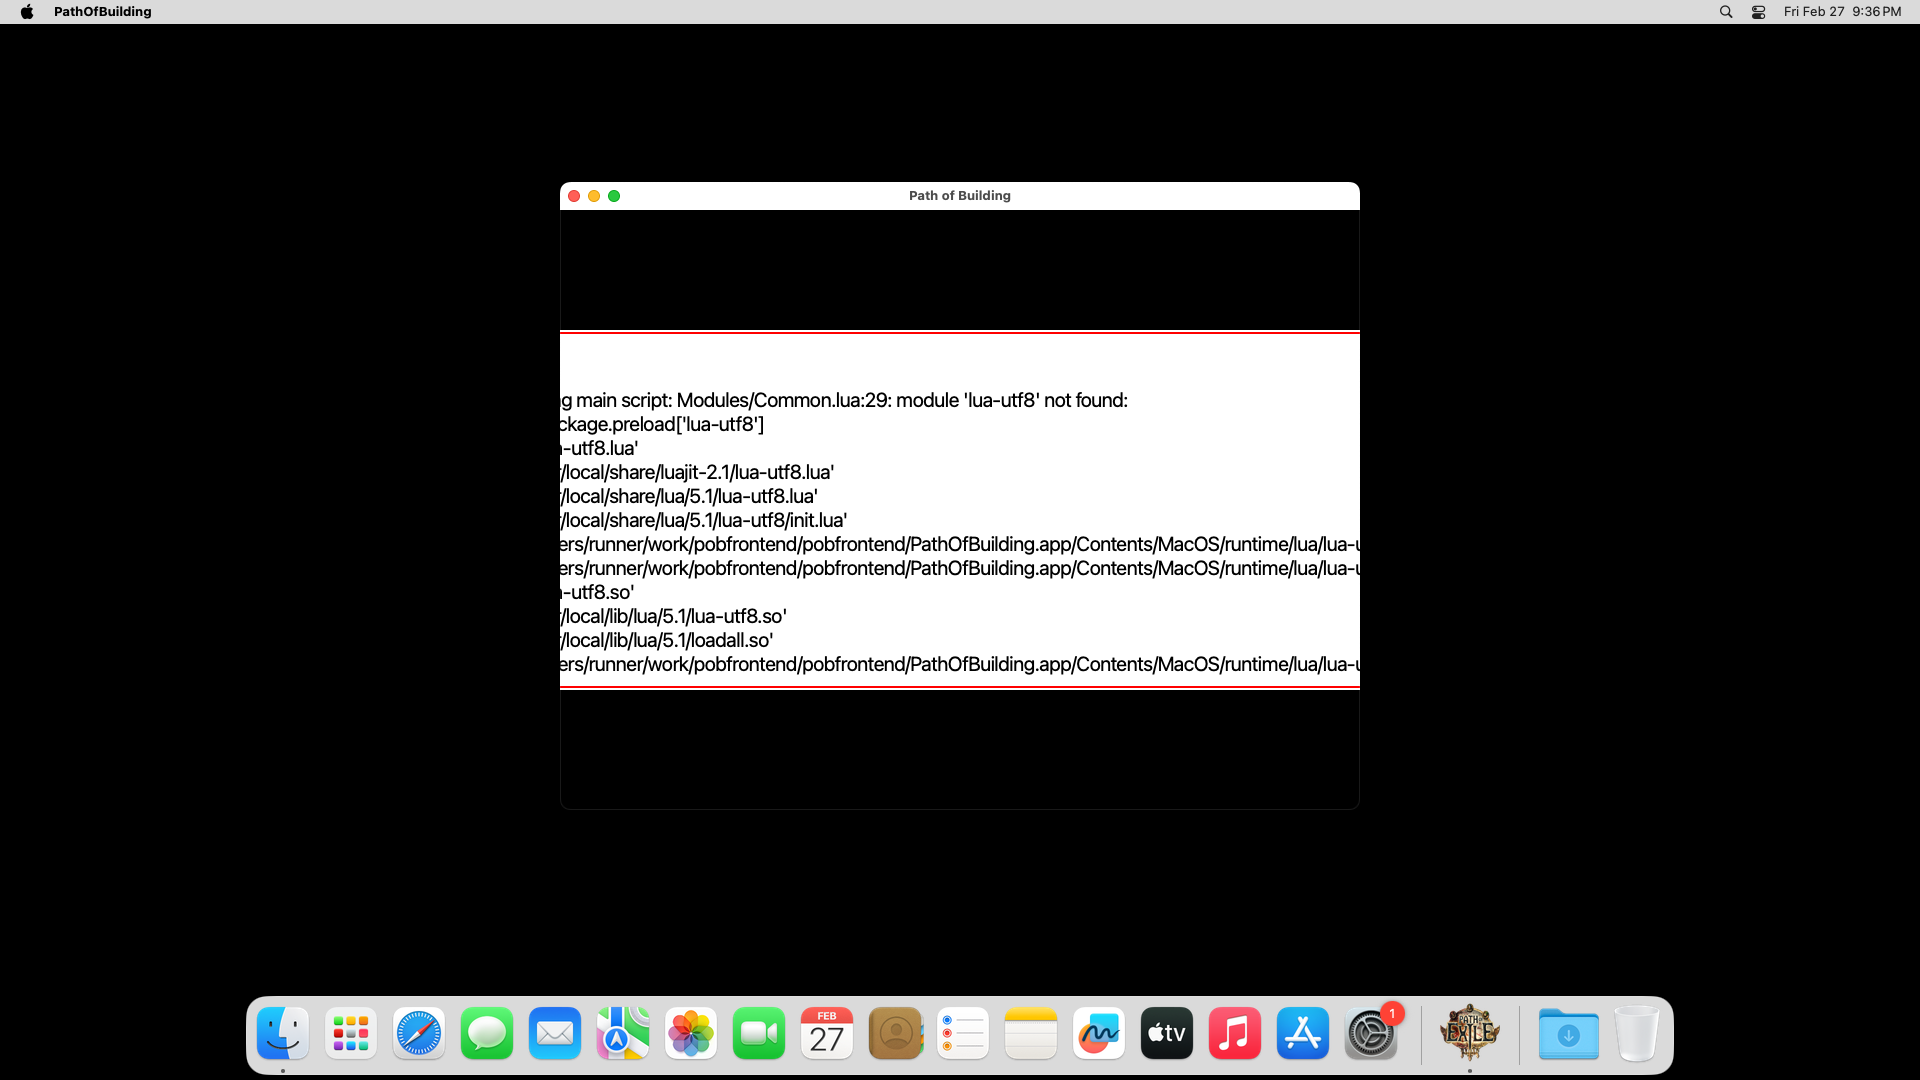
Task: Open the Apple menu
Action: [27, 12]
